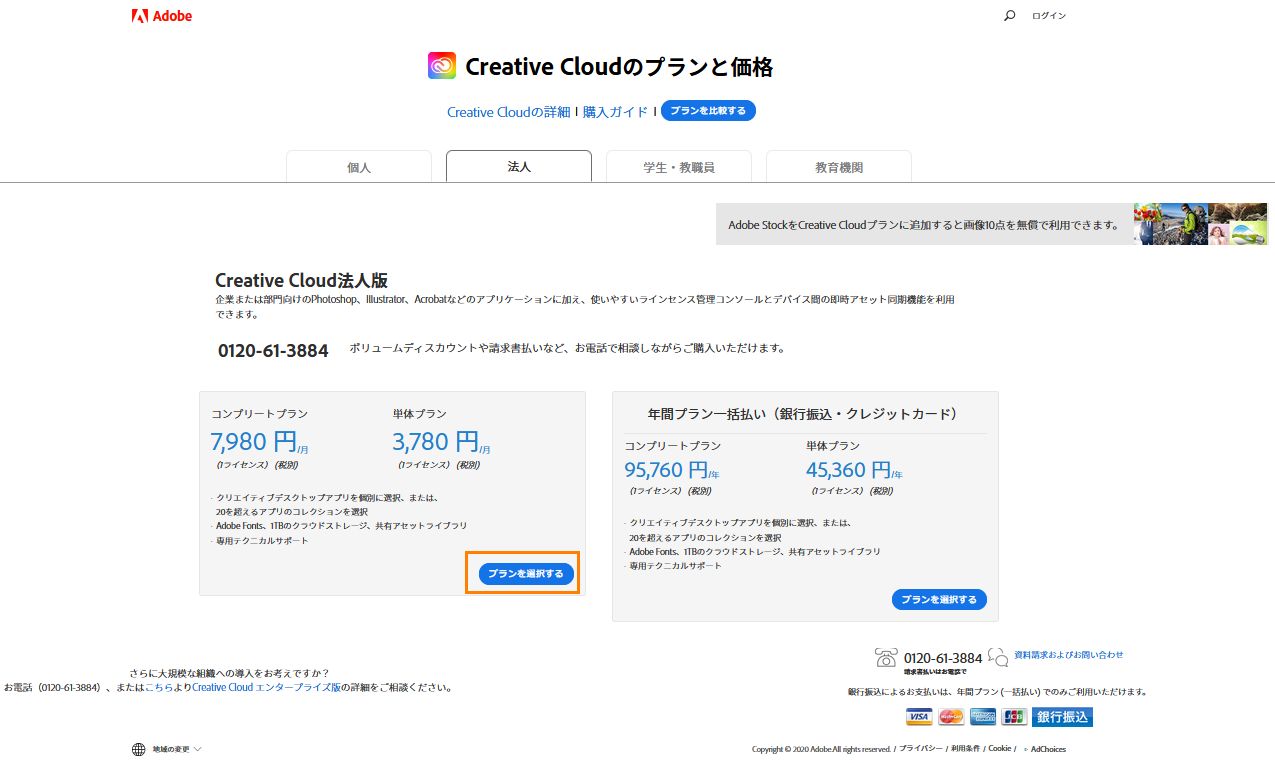Image resolution: width=1275 pixels, height=763 pixels.
Task: Click the AdChoices triangle icon
Action: 1025,749
